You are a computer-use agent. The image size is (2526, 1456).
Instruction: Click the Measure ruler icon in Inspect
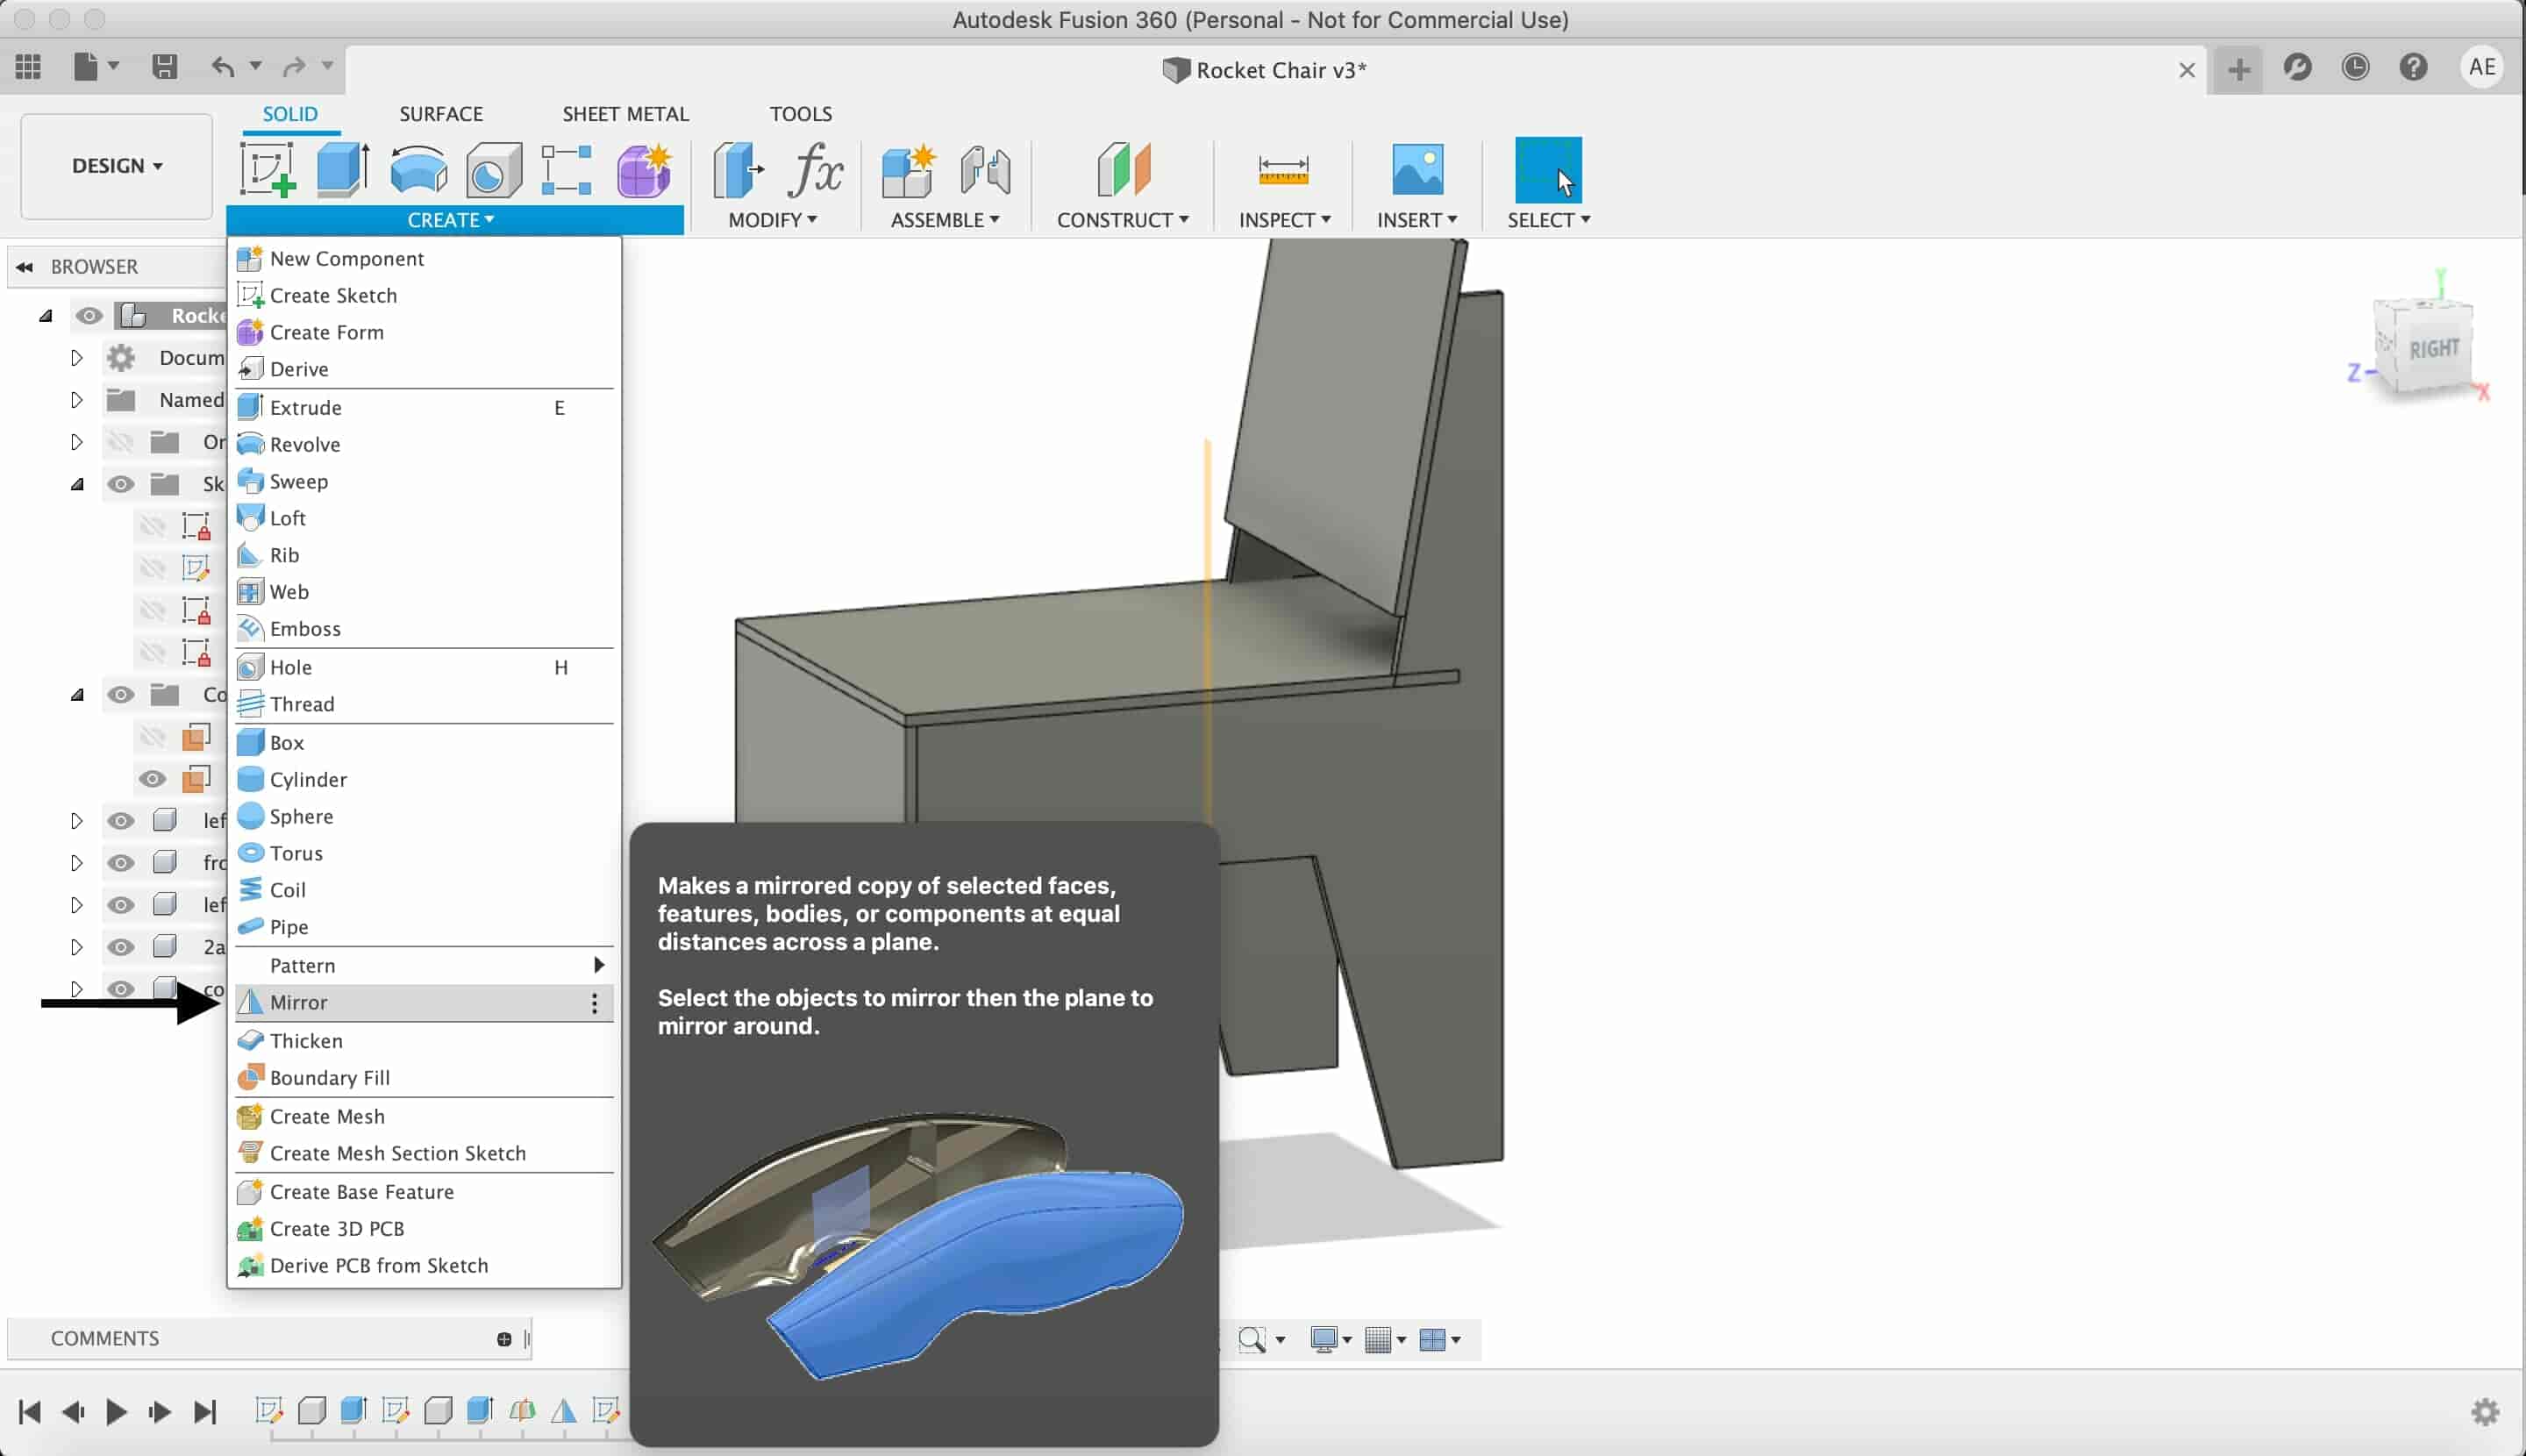pyautogui.click(x=1283, y=169)
